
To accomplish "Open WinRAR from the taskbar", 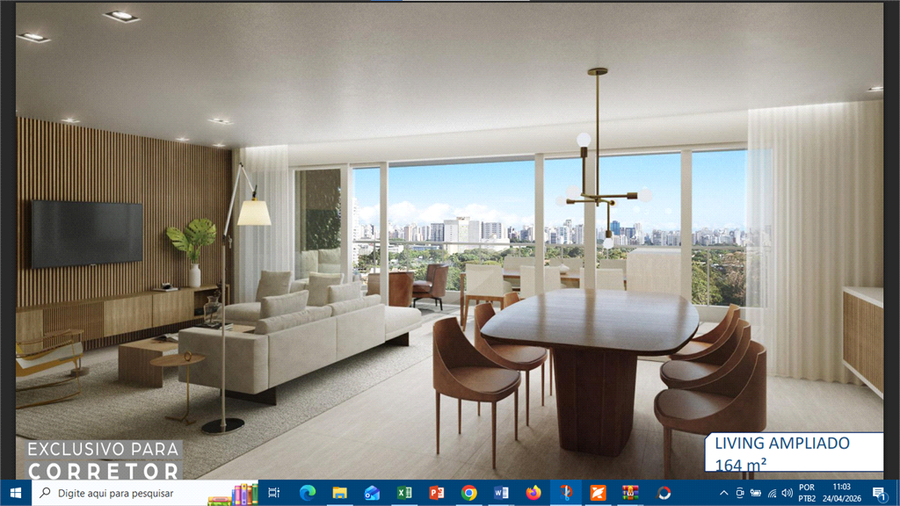I will pyautogui.click(x=630, y=493).
